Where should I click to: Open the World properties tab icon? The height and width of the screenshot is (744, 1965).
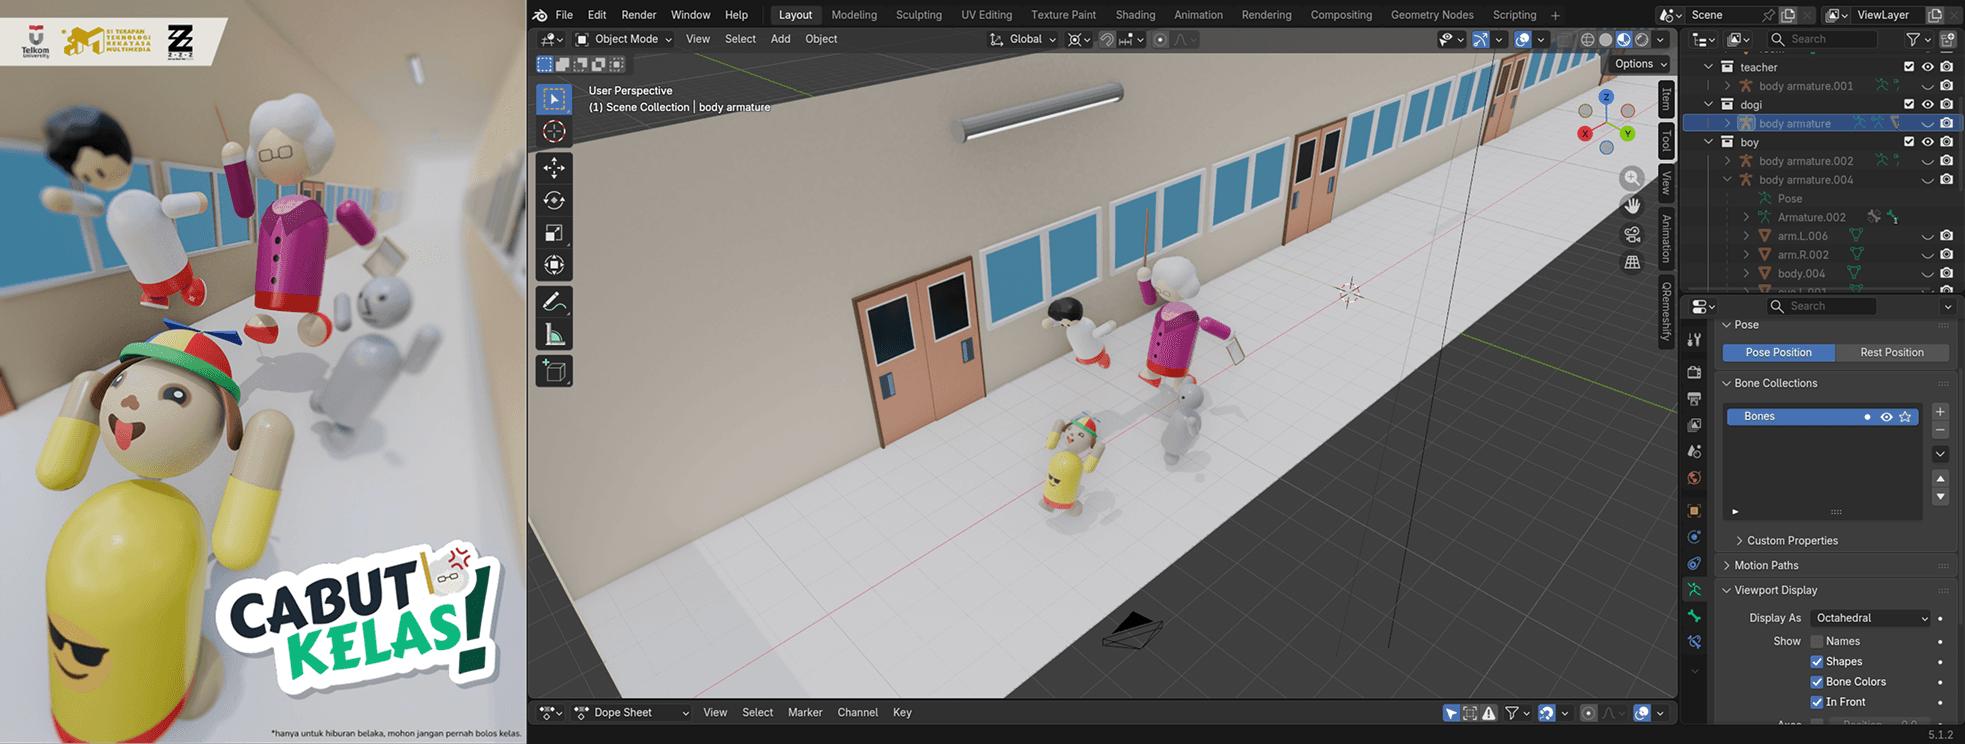(x=1694, y=478)
